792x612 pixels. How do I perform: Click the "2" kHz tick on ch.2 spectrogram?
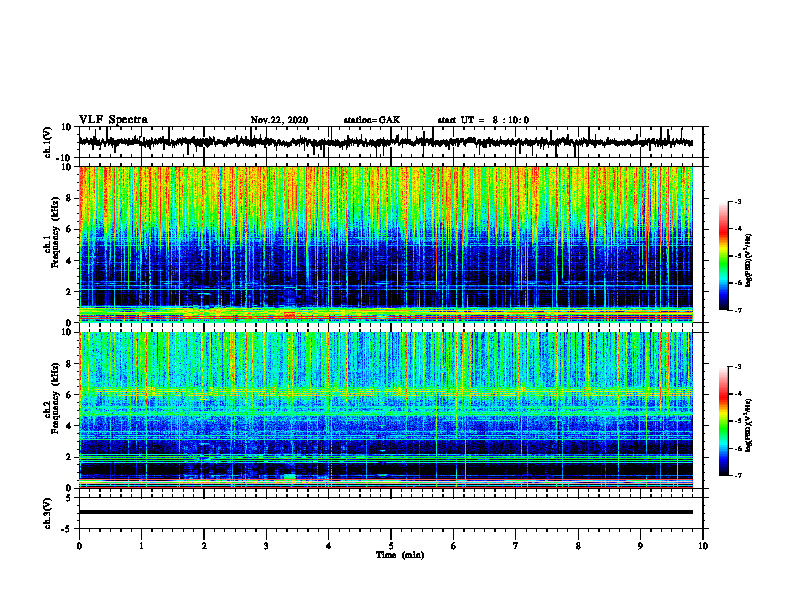[69, 457]
